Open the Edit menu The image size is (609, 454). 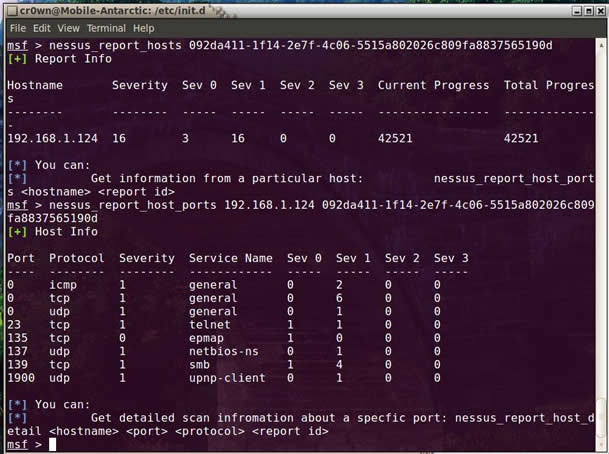42,28
